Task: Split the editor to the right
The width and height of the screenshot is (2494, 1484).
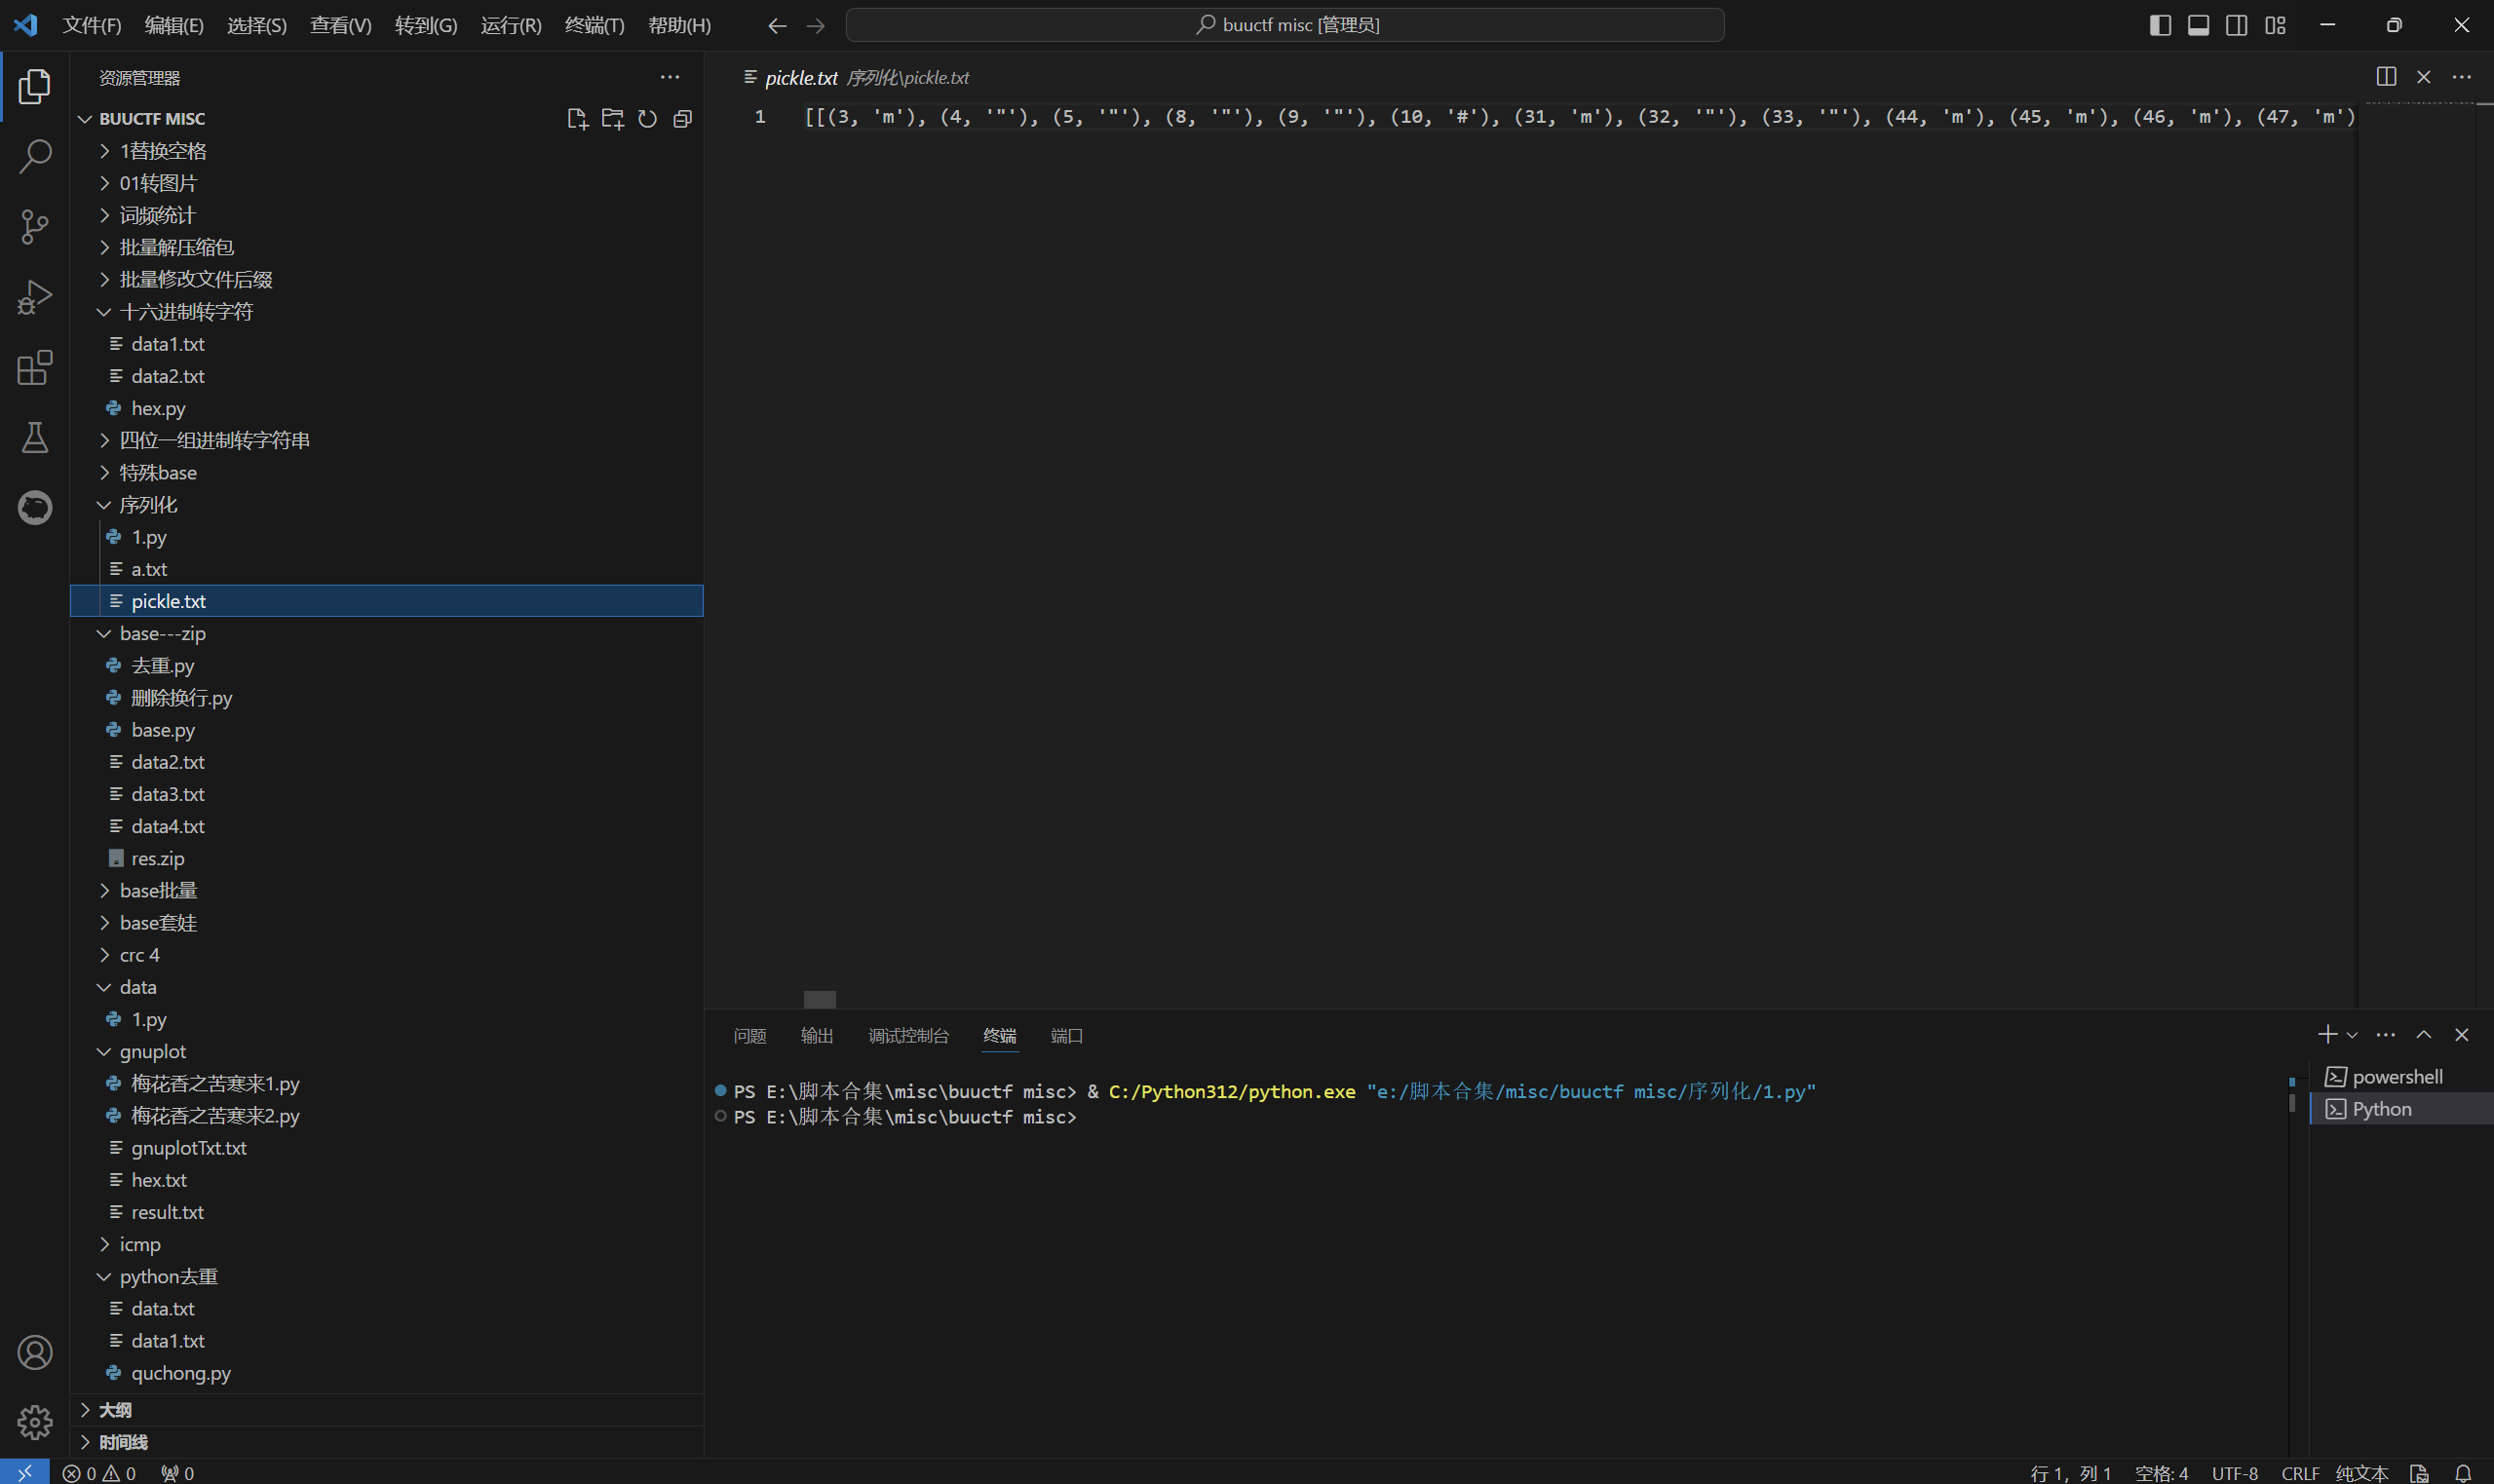Action: [x=2386, y=77]
